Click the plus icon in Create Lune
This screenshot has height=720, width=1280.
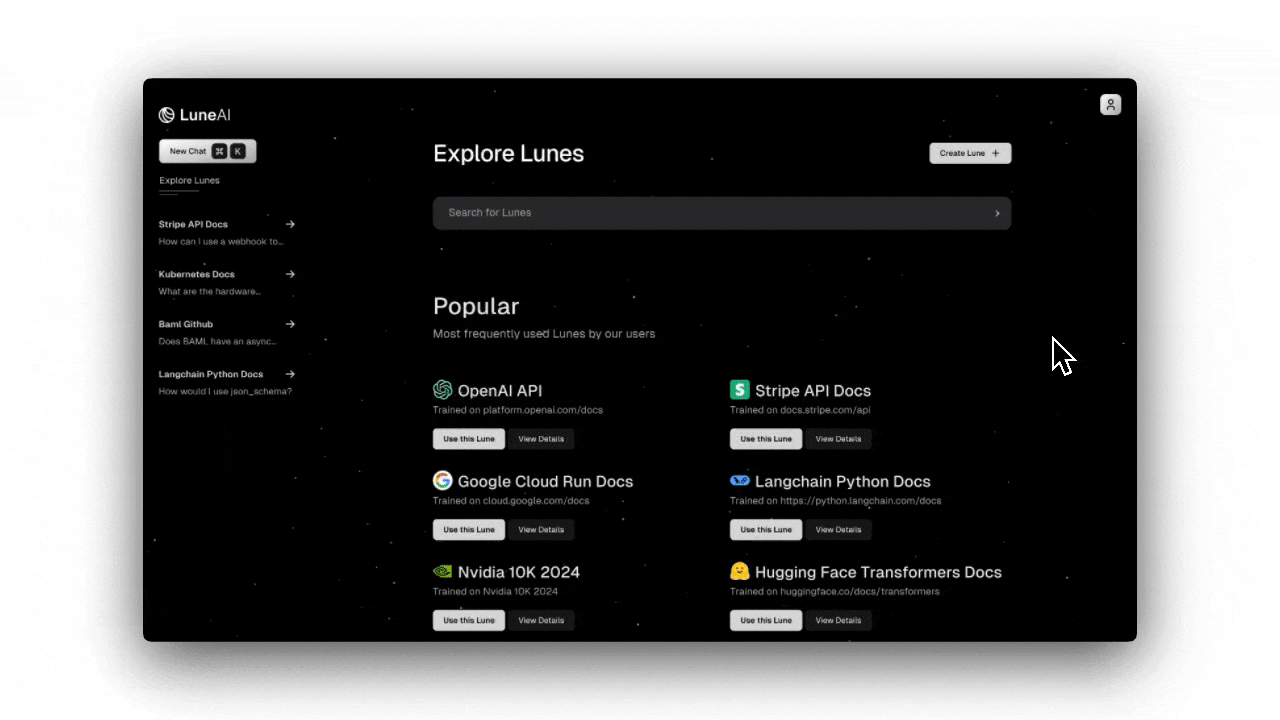pos(995,153)
